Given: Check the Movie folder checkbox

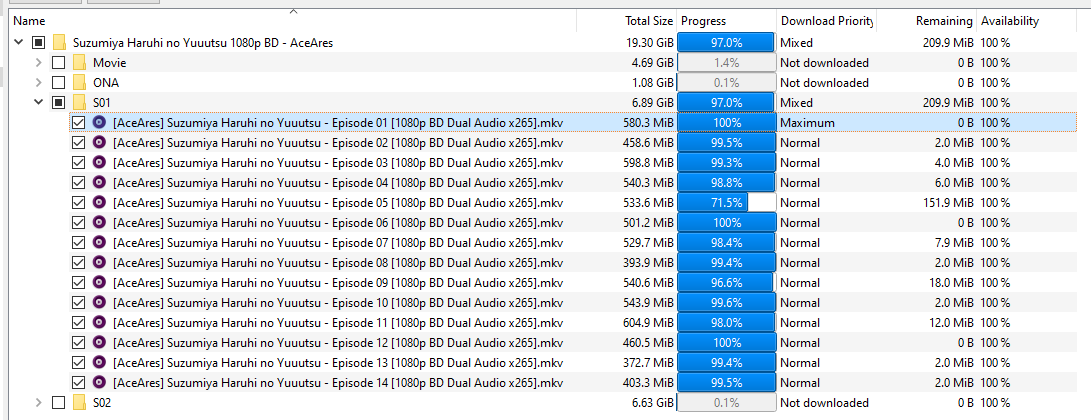Looking at the screenshot, I should 58,63.
